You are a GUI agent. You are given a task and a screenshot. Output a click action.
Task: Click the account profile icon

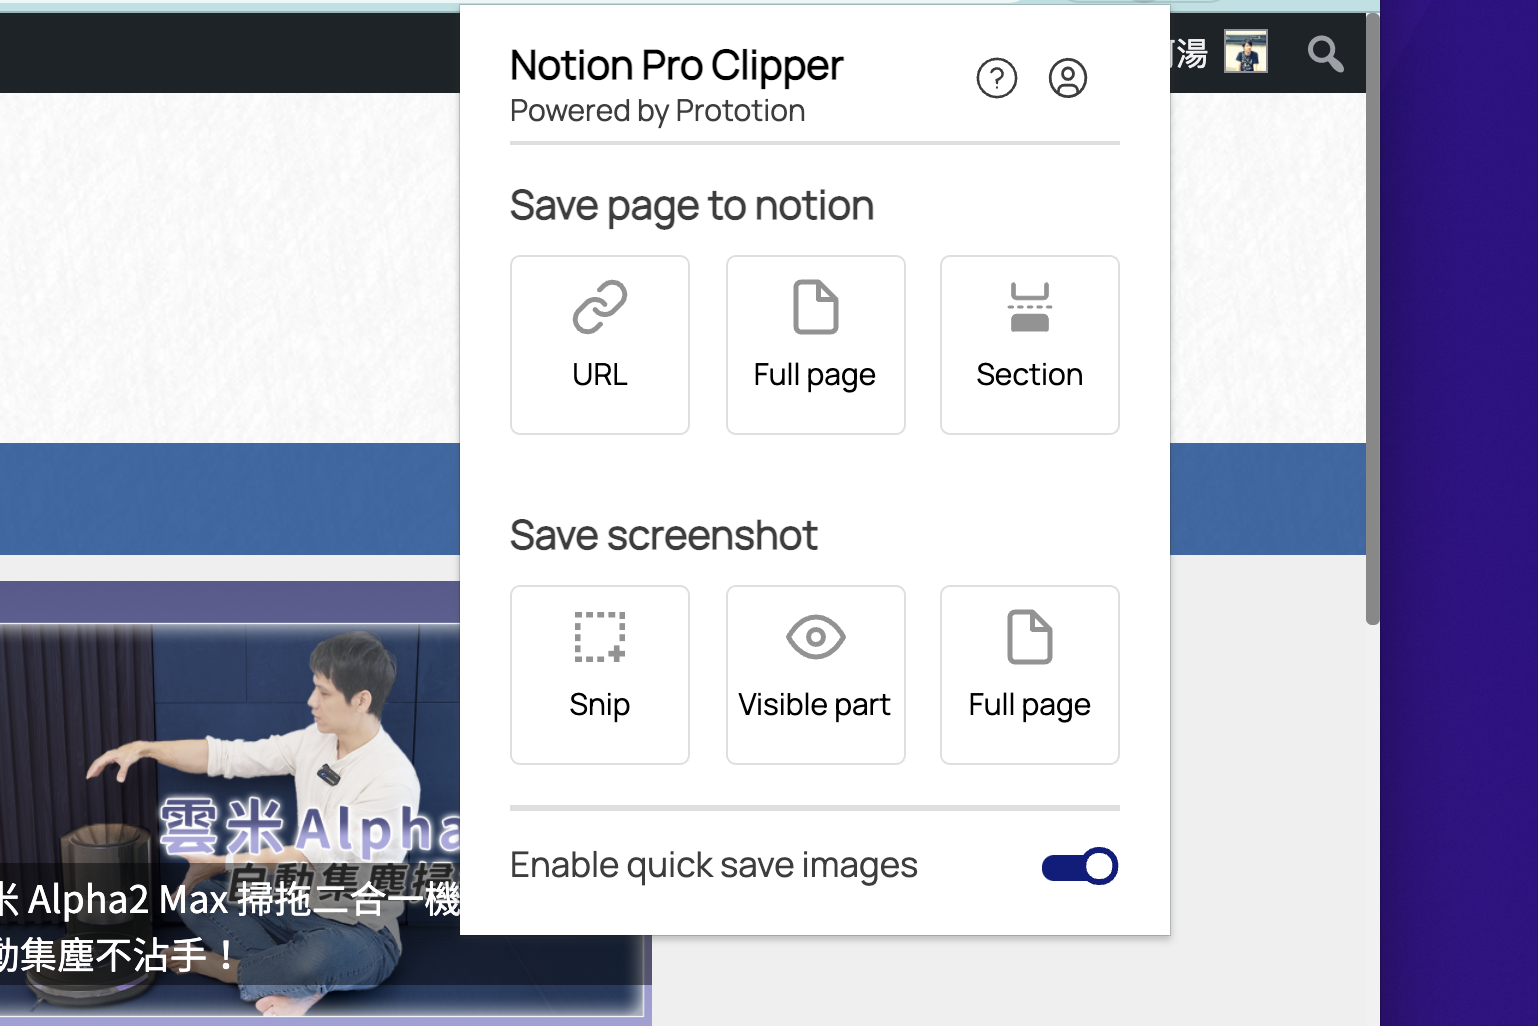[x=1067, y=77]
